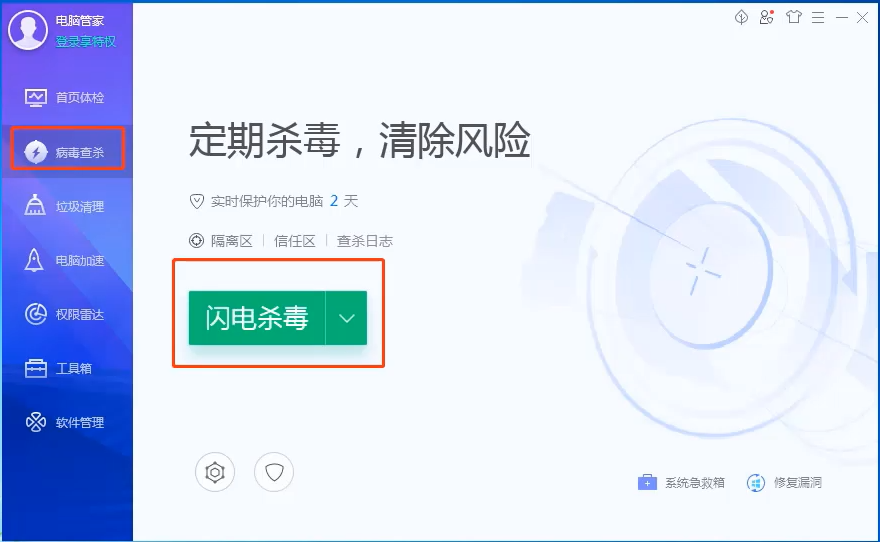Click the hexagon antivirus engine settings icon
880x542 pixels.
[x=215, y=472]
